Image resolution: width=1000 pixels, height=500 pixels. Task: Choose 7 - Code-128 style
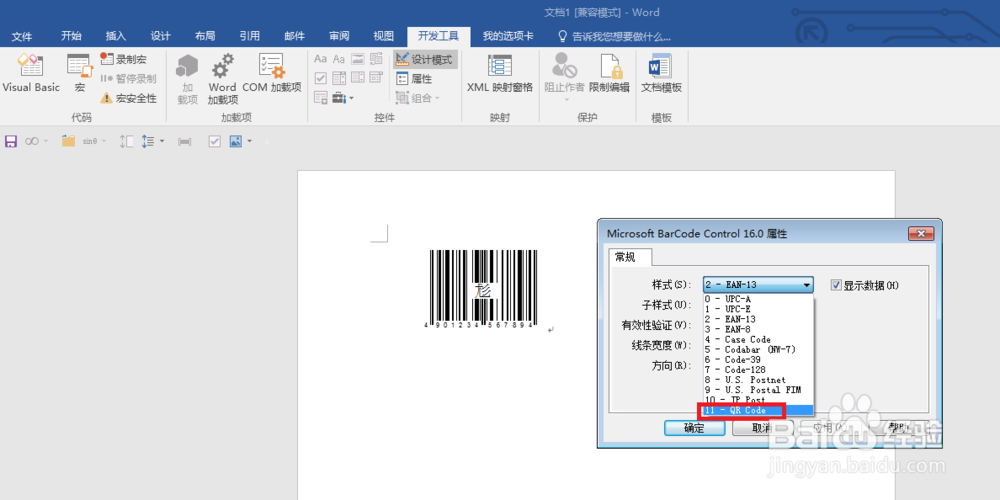(x=758, y=370)
